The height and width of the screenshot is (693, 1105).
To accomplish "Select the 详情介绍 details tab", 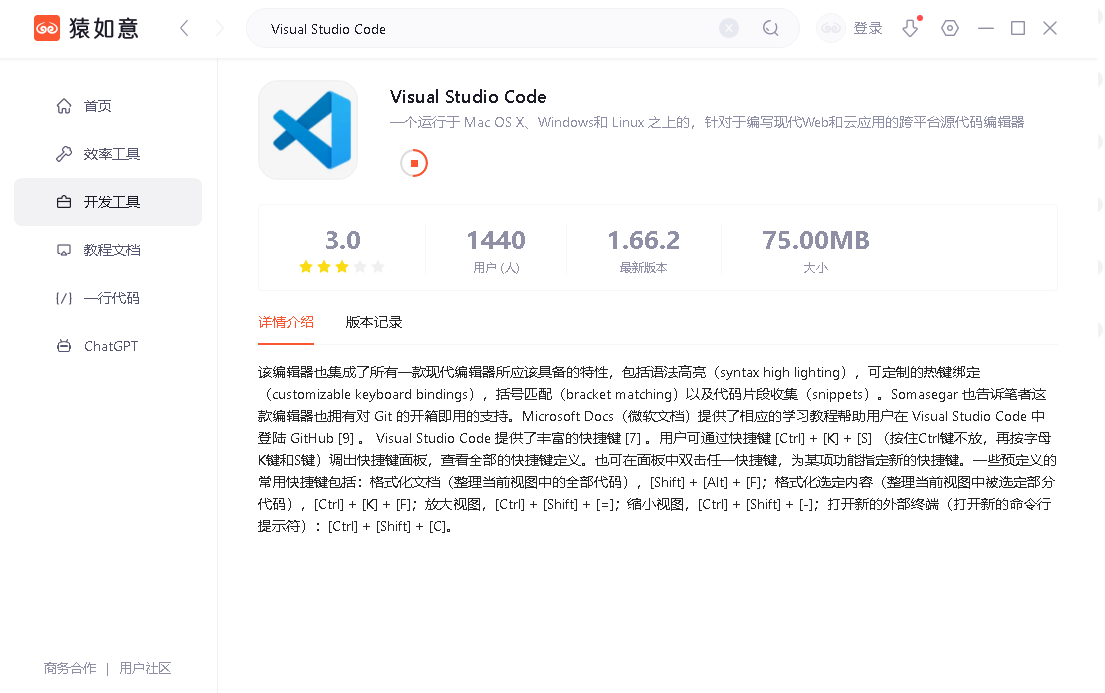I will pos(286,322).
